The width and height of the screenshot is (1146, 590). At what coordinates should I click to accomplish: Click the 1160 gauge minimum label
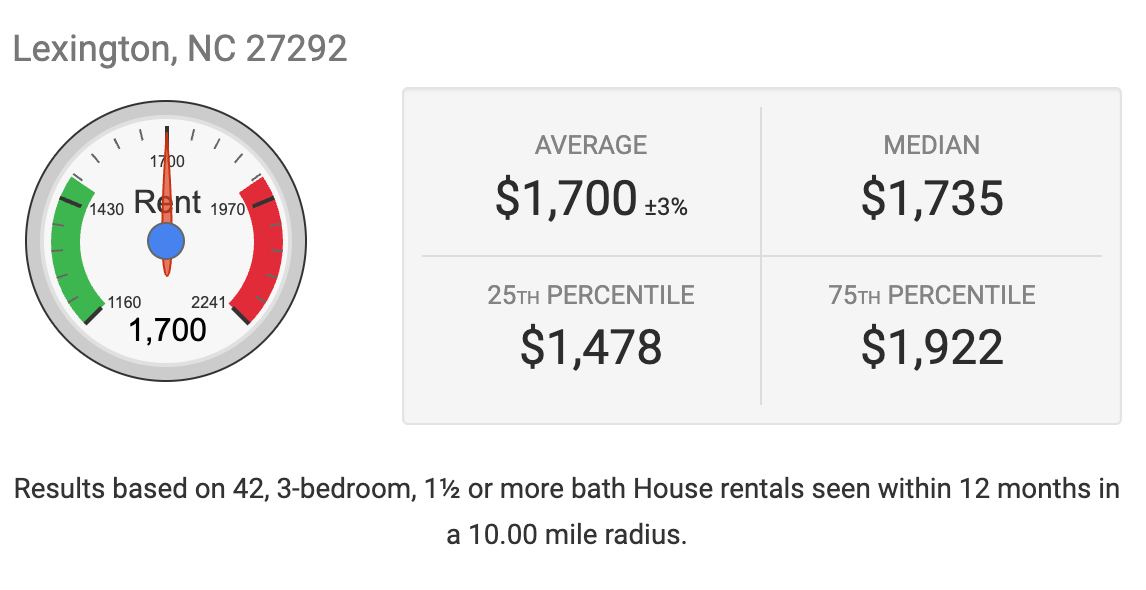(x=124, y=303)
